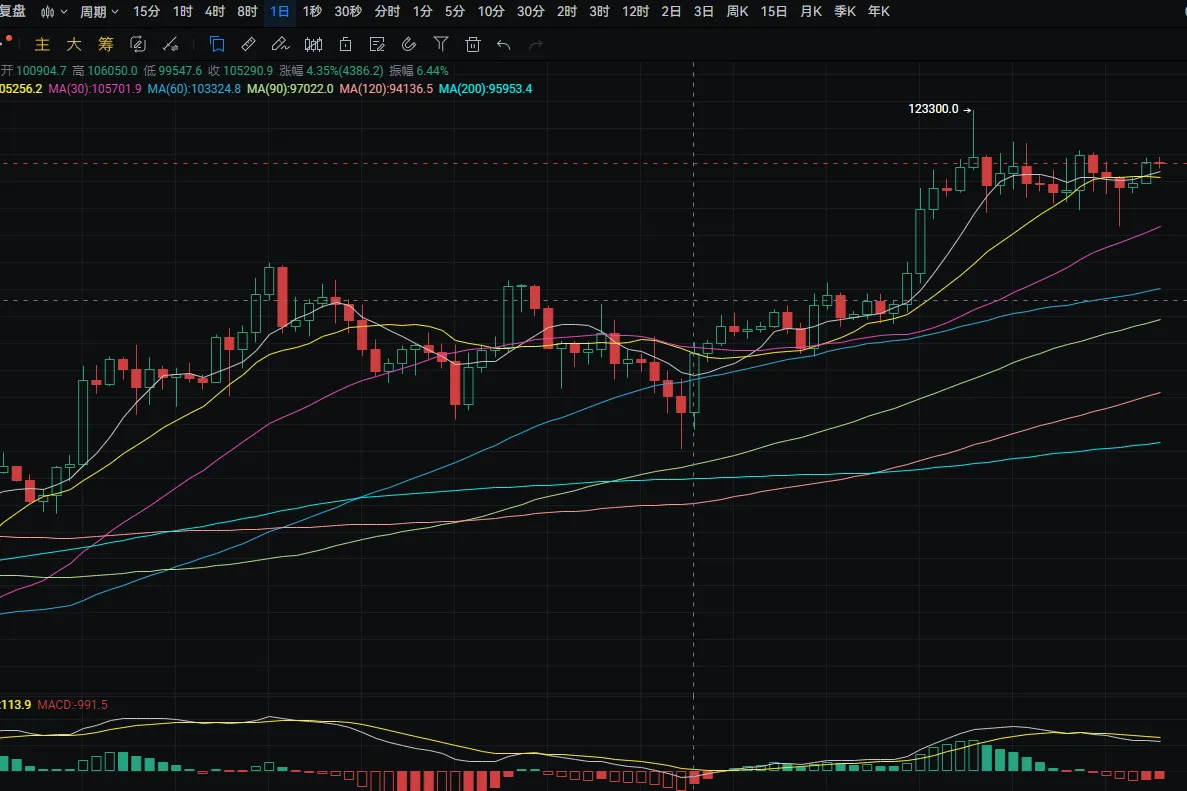The height and width of the screenshot is (791, 1187).
Task: Click the magnet snap icon
Action: (x=409, y=45)
